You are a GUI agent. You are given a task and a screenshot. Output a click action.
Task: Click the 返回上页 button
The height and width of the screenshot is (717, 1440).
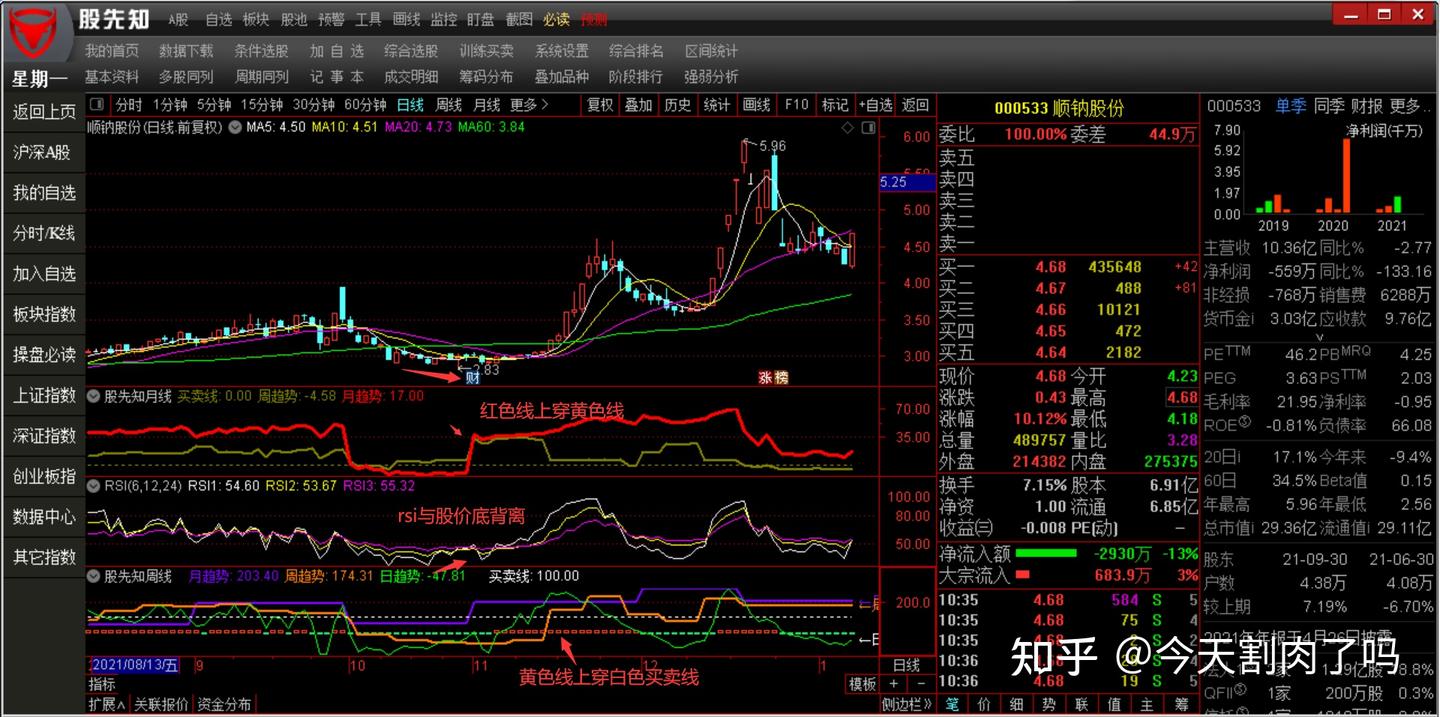point(43,112)
